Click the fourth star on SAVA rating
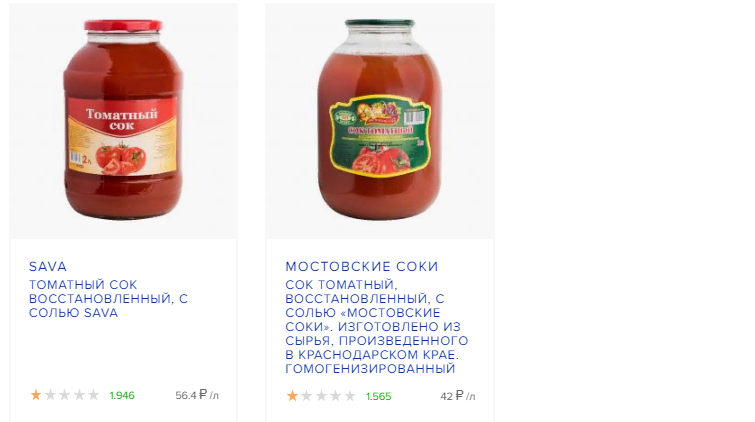 coord(79,395)
